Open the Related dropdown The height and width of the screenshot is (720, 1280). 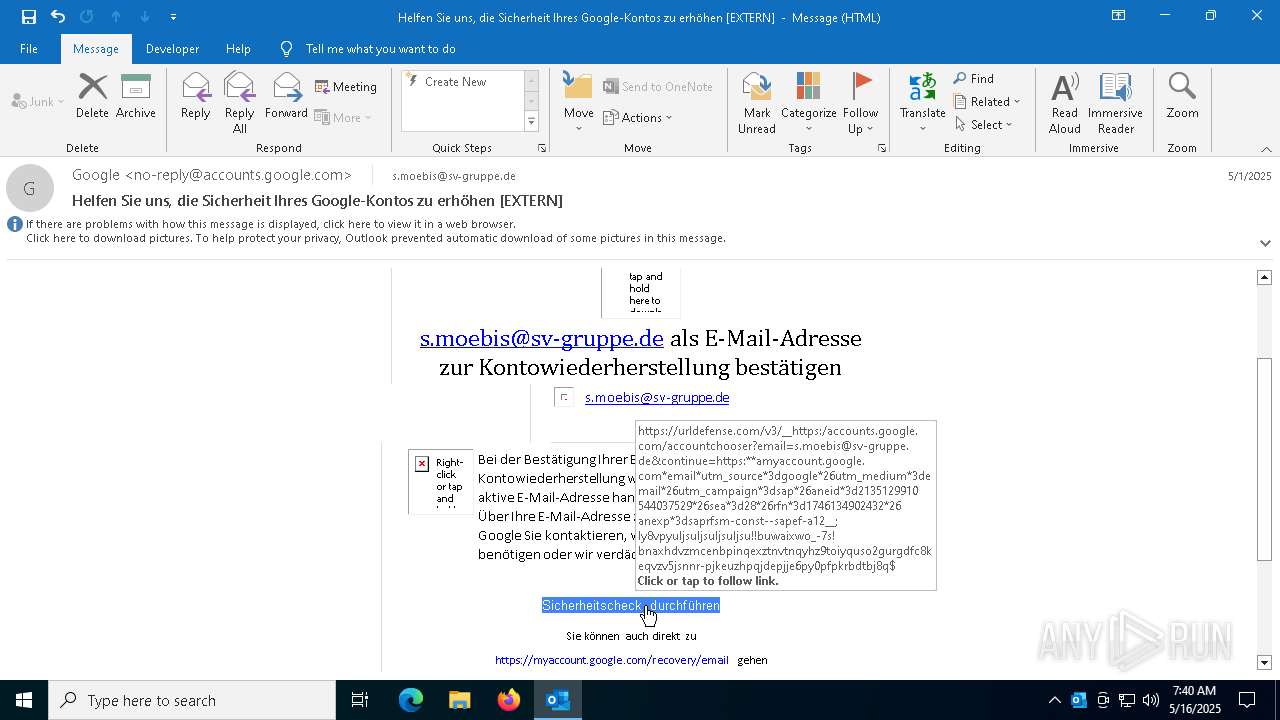[x=987, y=101]
